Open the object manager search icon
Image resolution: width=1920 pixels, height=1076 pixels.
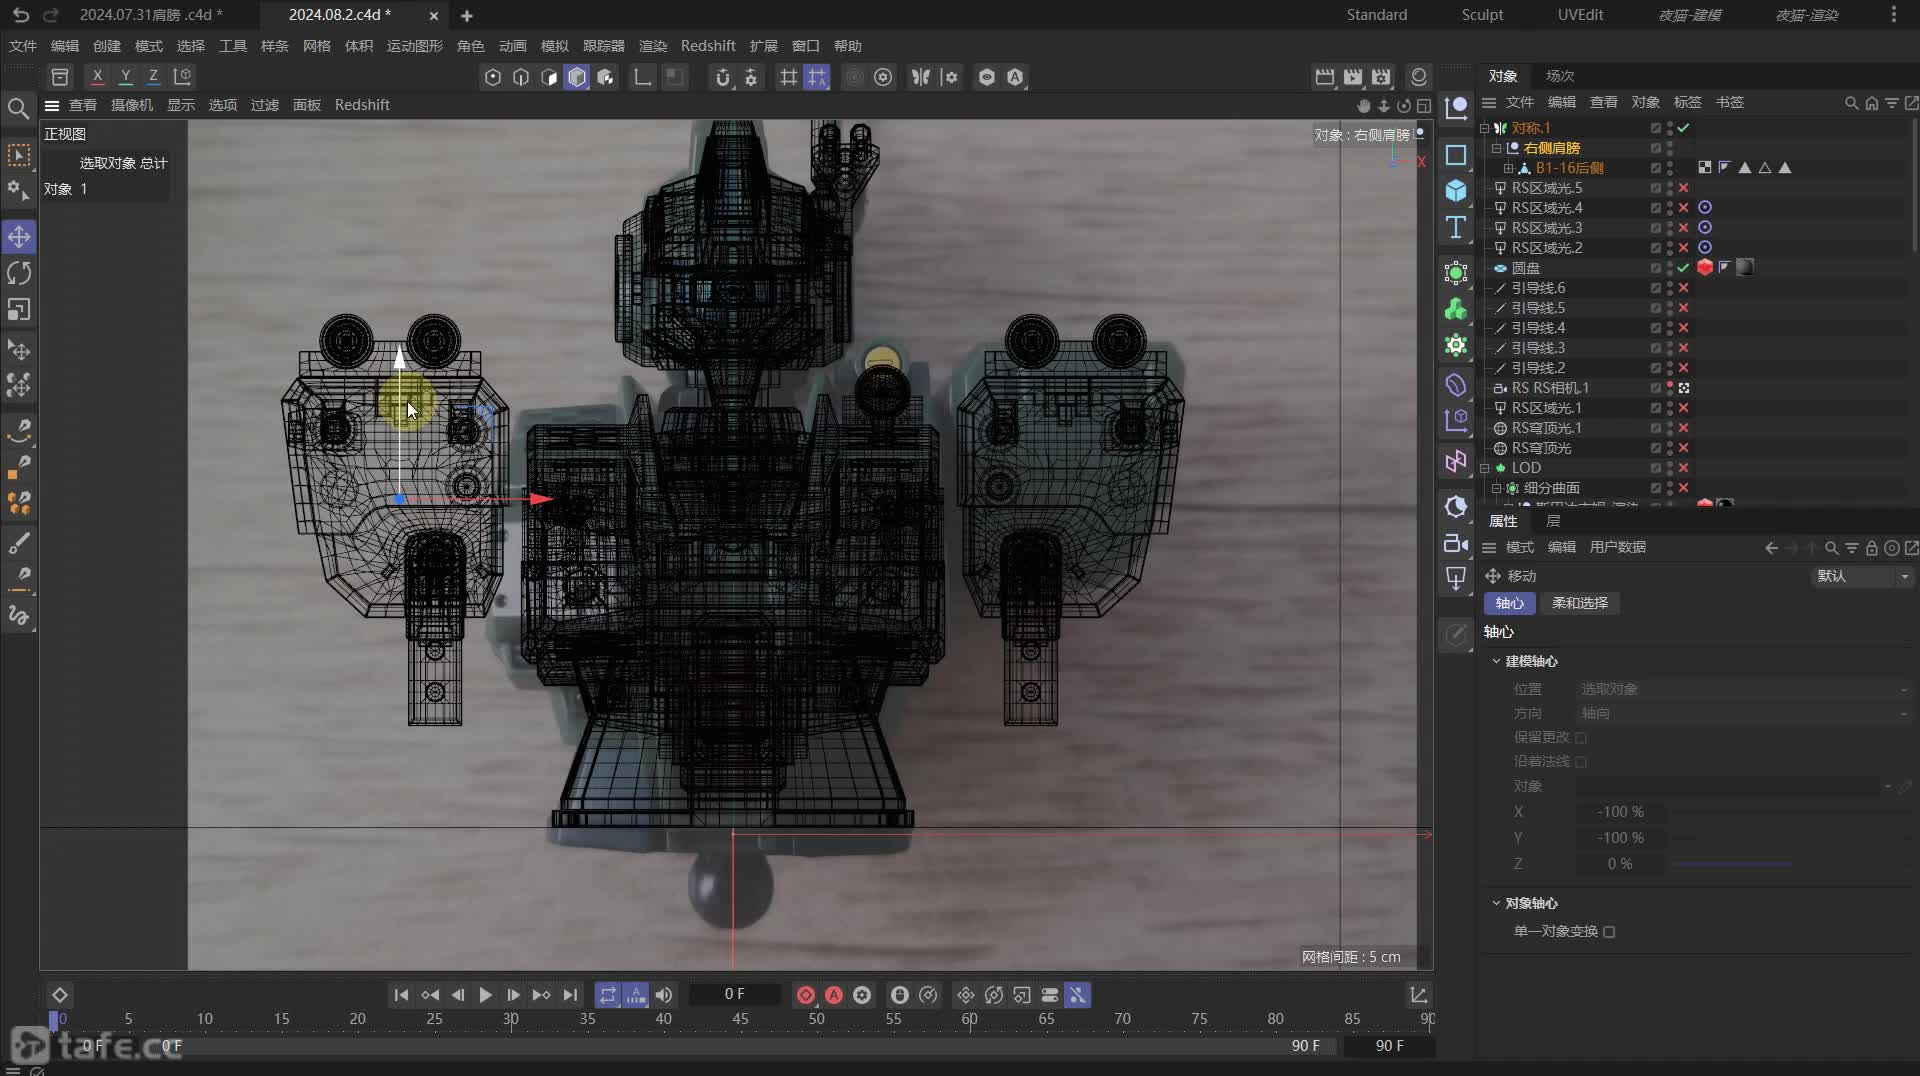coord(1851,103)
